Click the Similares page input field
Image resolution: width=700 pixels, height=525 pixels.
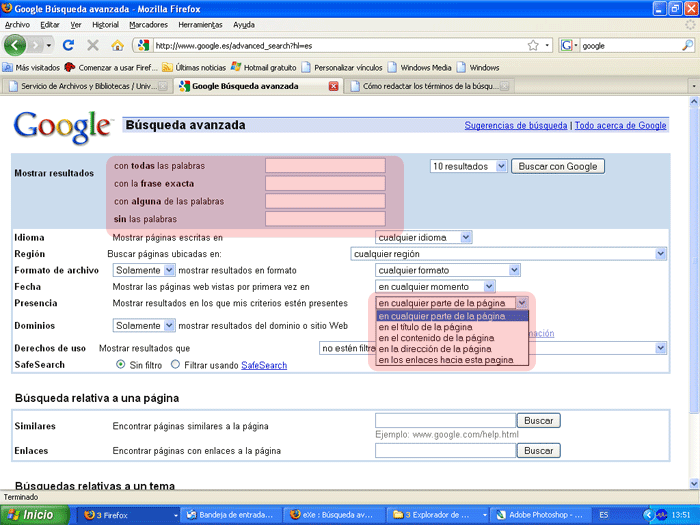445,421
